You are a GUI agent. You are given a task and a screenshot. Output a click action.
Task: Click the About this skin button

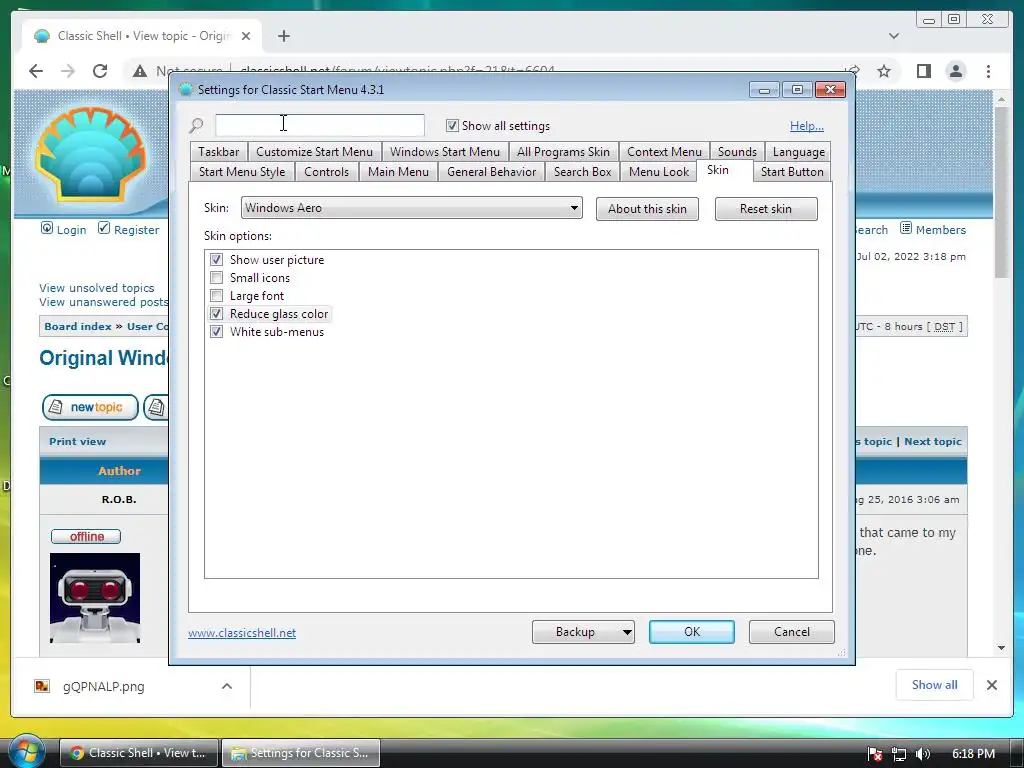[x=647, y=209]
